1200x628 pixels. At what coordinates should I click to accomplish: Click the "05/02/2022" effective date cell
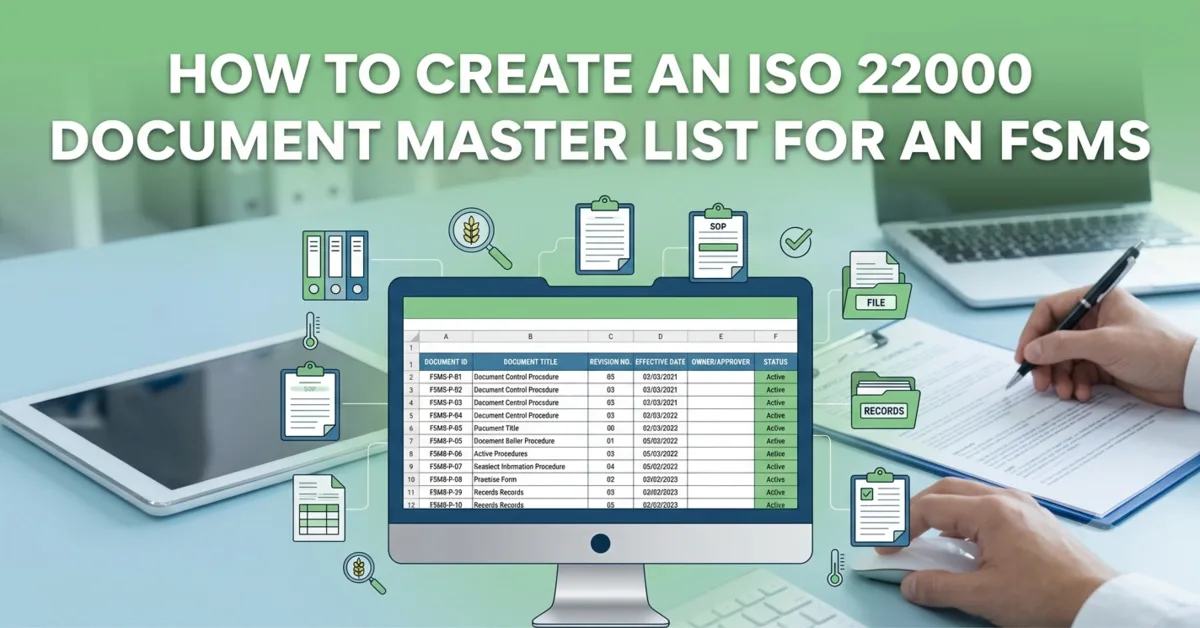pos(660,467)
